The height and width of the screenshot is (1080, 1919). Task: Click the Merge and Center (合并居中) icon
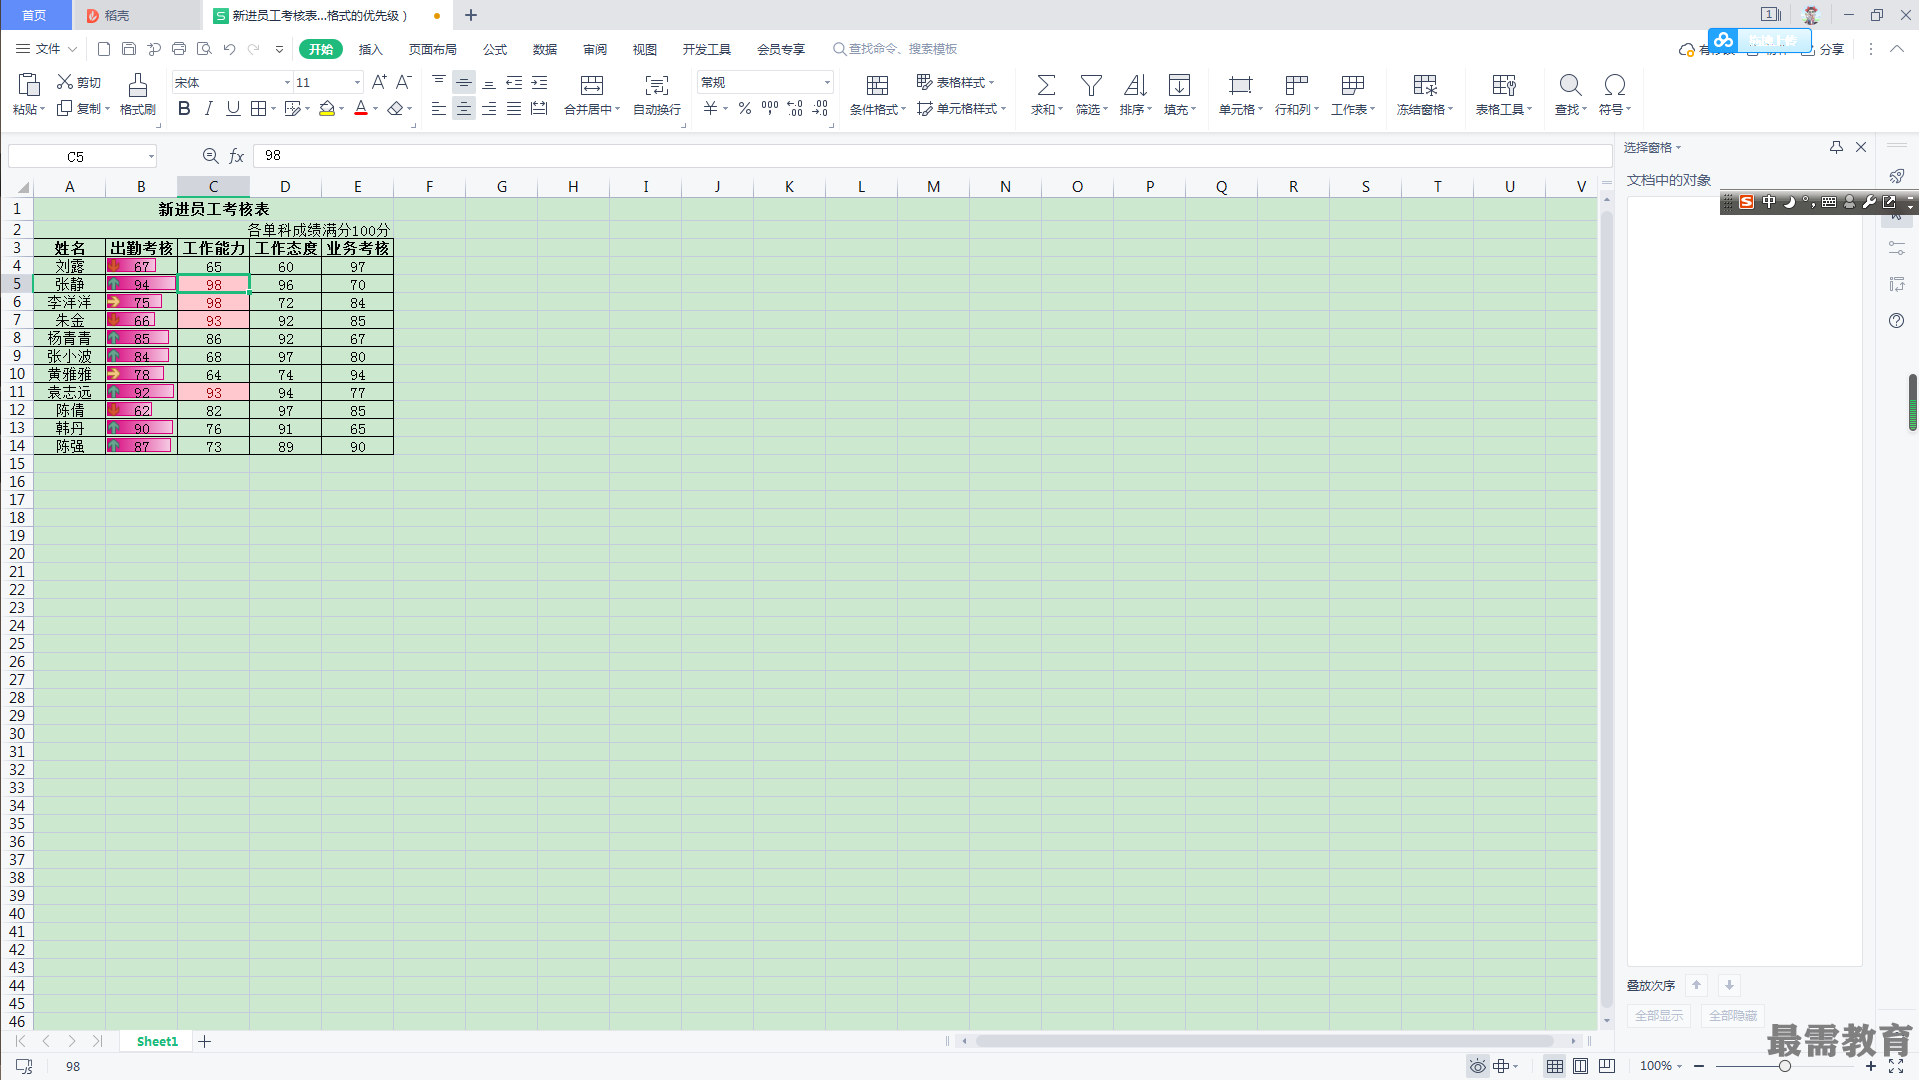(x=592, y=85)
